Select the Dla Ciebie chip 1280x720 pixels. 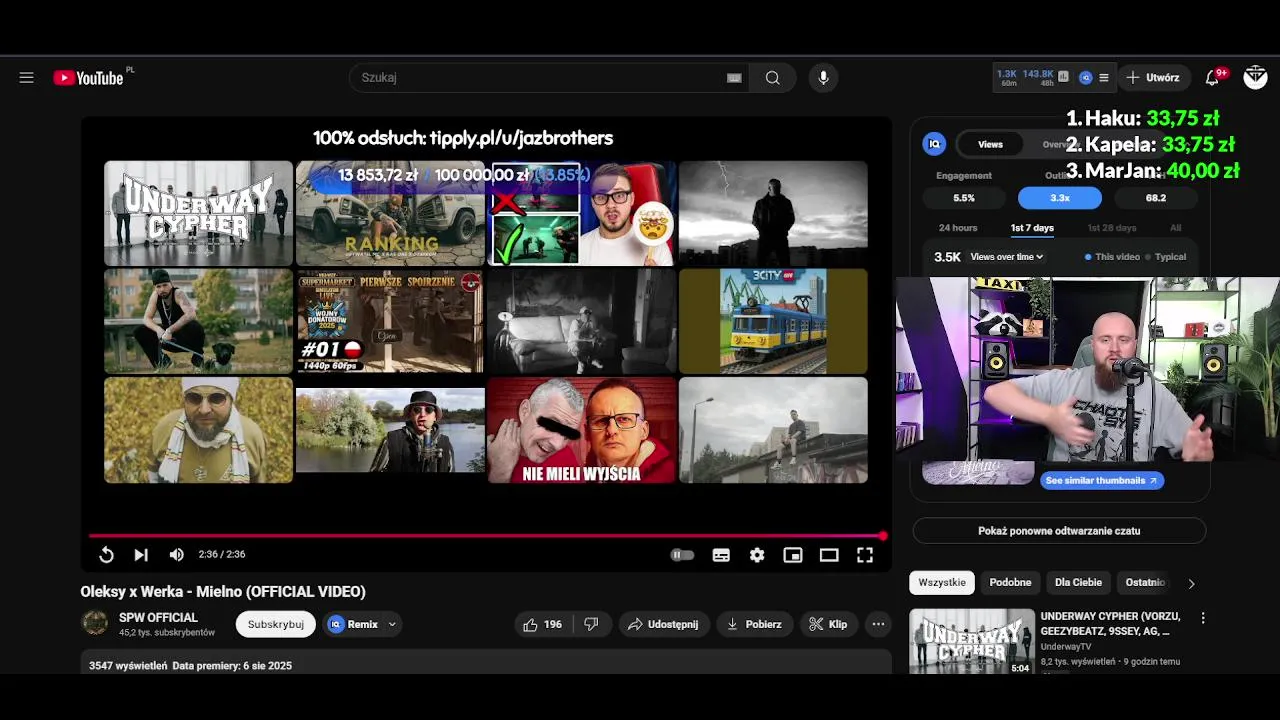(x=1078, y=582)
